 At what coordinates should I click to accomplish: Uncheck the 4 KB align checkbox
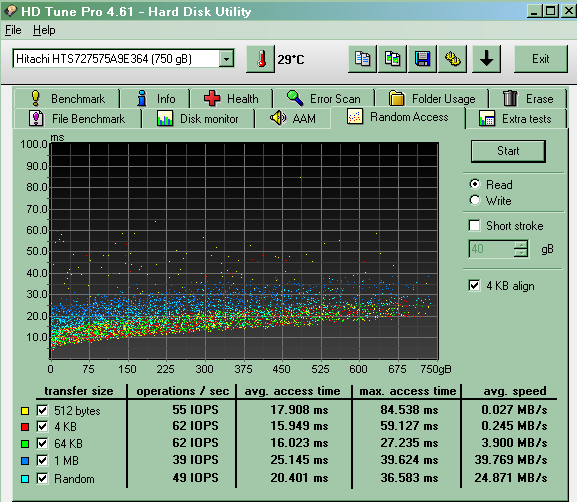(475, 285)
